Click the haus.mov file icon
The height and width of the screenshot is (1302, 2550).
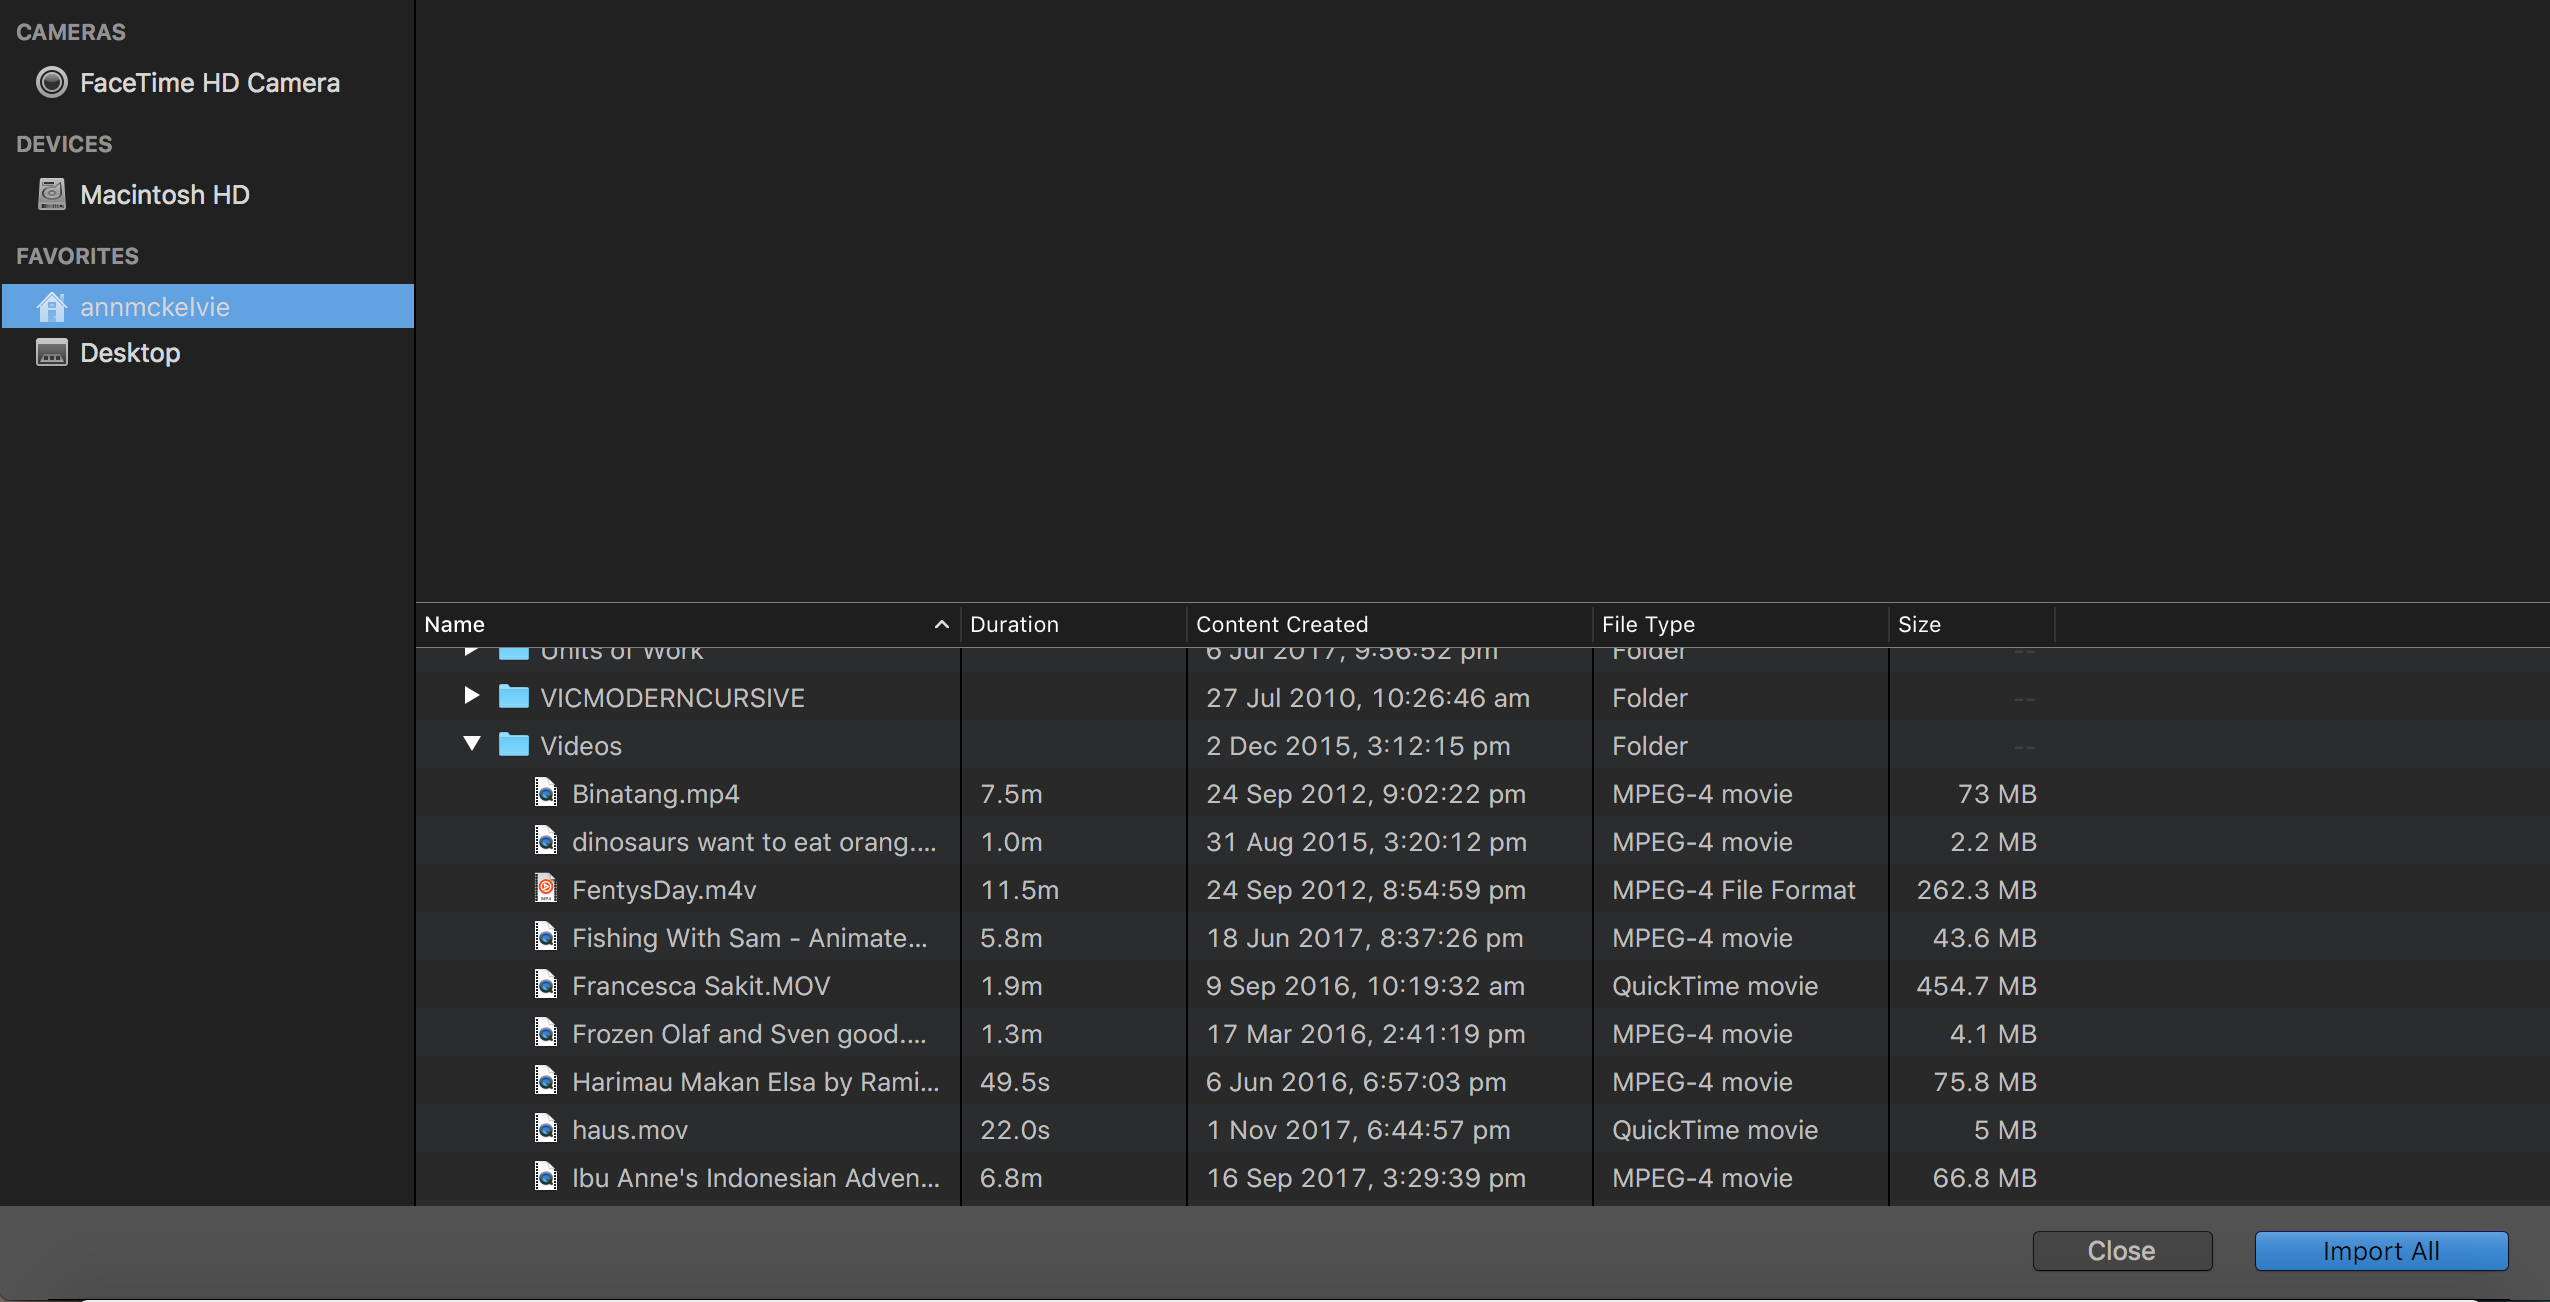tap(546, 1130)
